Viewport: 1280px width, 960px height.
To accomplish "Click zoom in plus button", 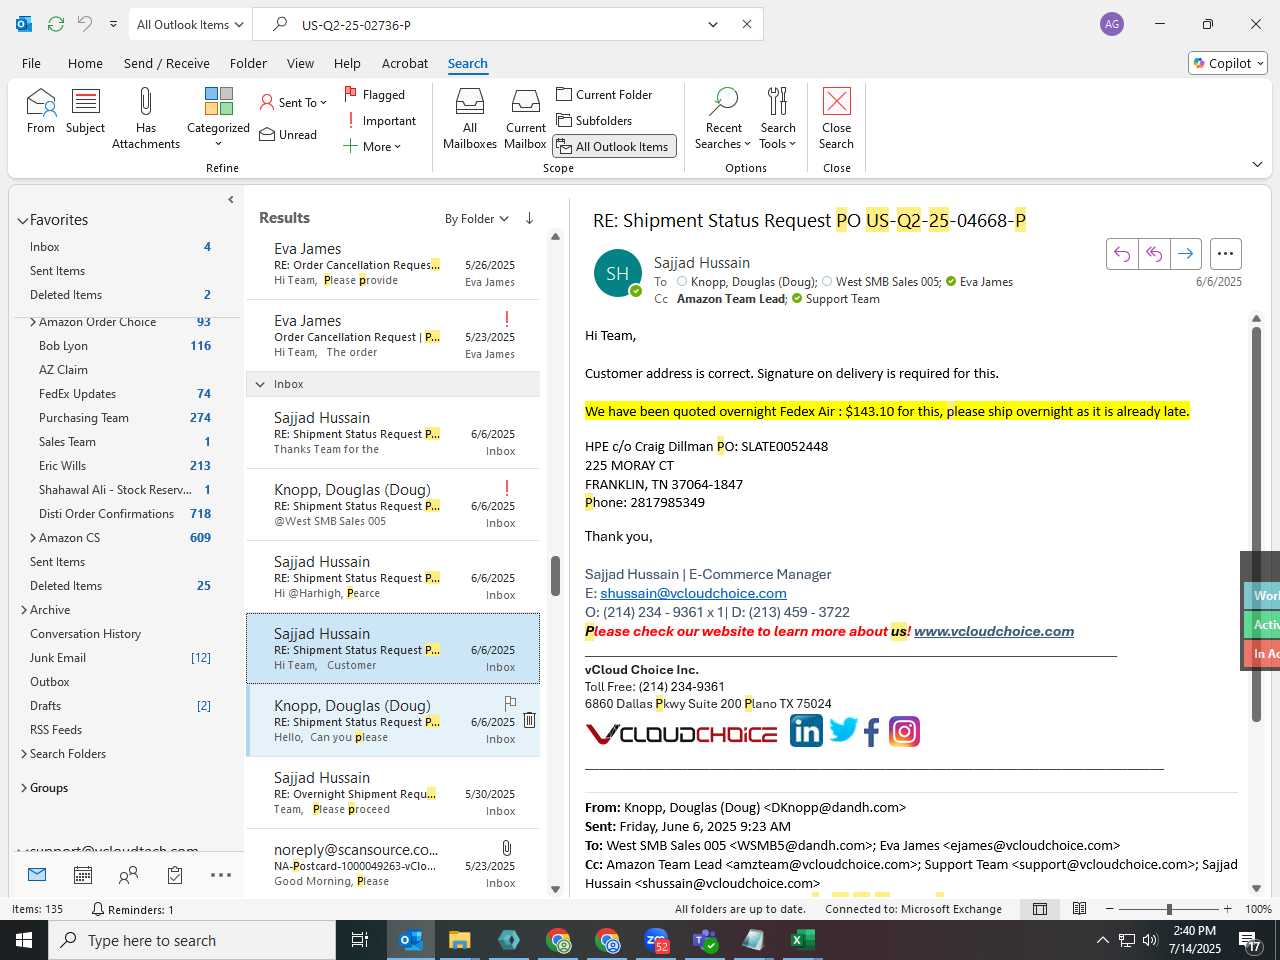I will 1228,909.
